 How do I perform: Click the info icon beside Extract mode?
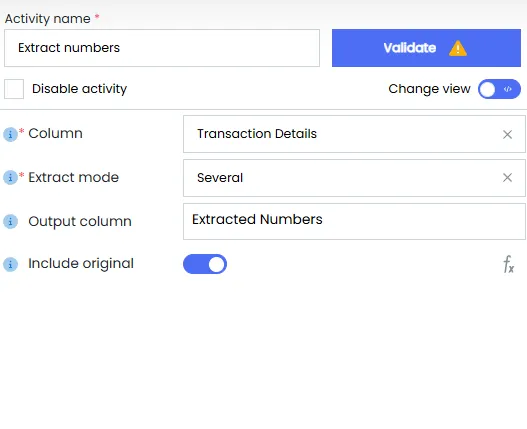[x=10, y=177]
